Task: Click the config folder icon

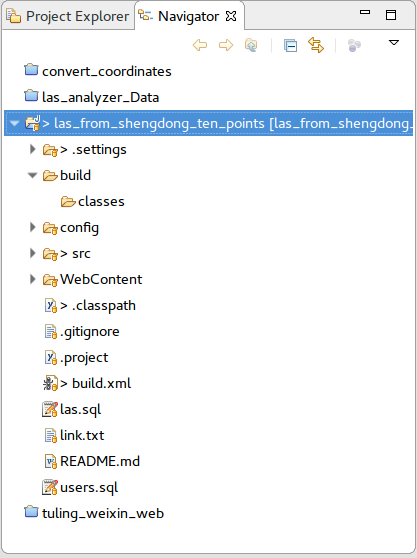Action: pos(50,228)
